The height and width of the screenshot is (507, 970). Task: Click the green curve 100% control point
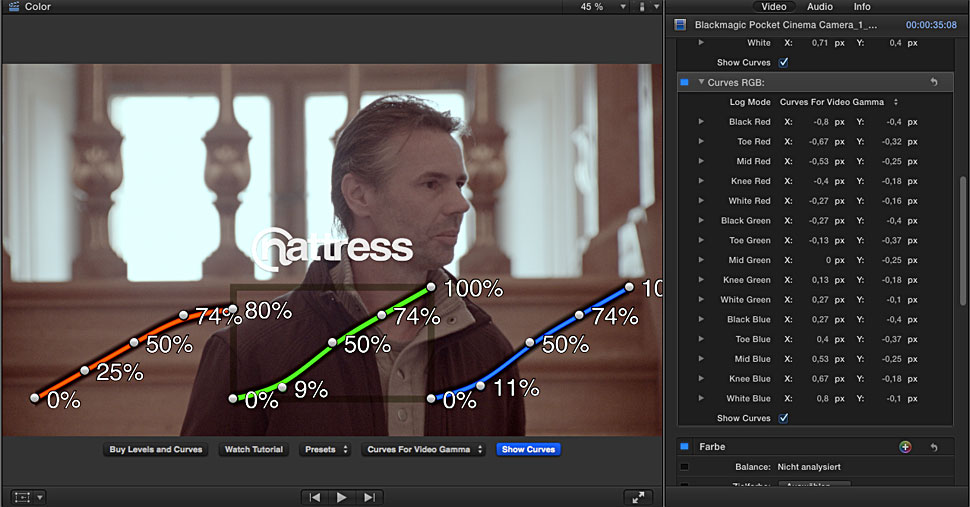pos(431,287)
